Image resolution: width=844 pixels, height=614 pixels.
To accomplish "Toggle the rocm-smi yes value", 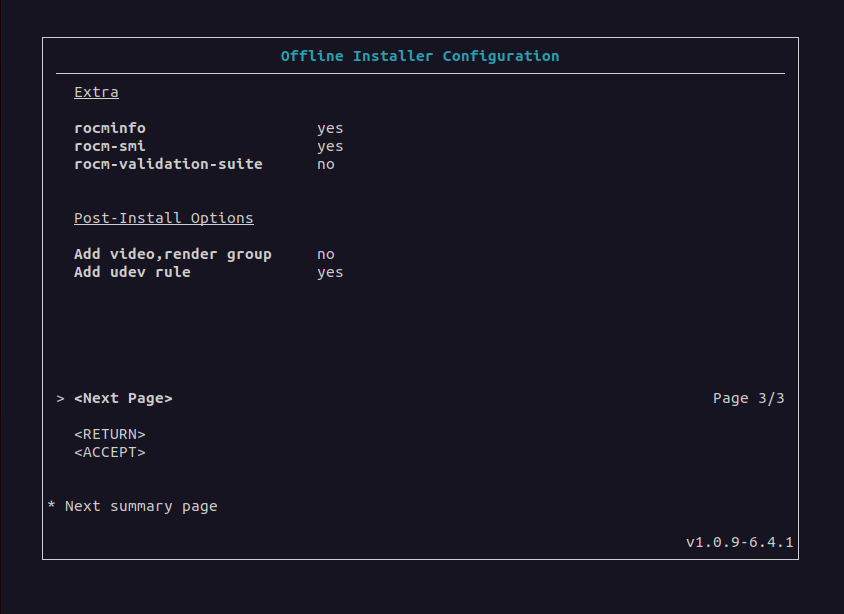I will coord(330,146).
